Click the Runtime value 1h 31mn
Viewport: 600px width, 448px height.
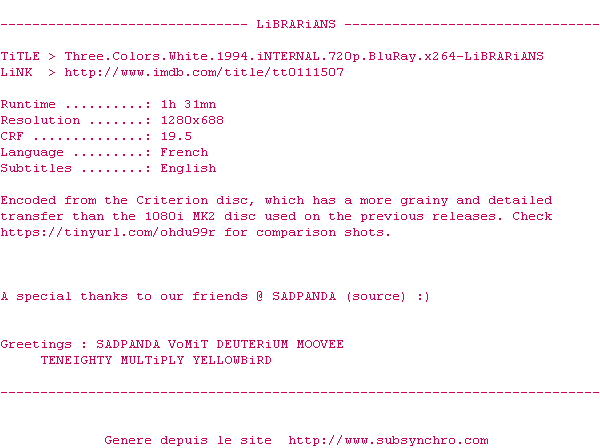188,104
